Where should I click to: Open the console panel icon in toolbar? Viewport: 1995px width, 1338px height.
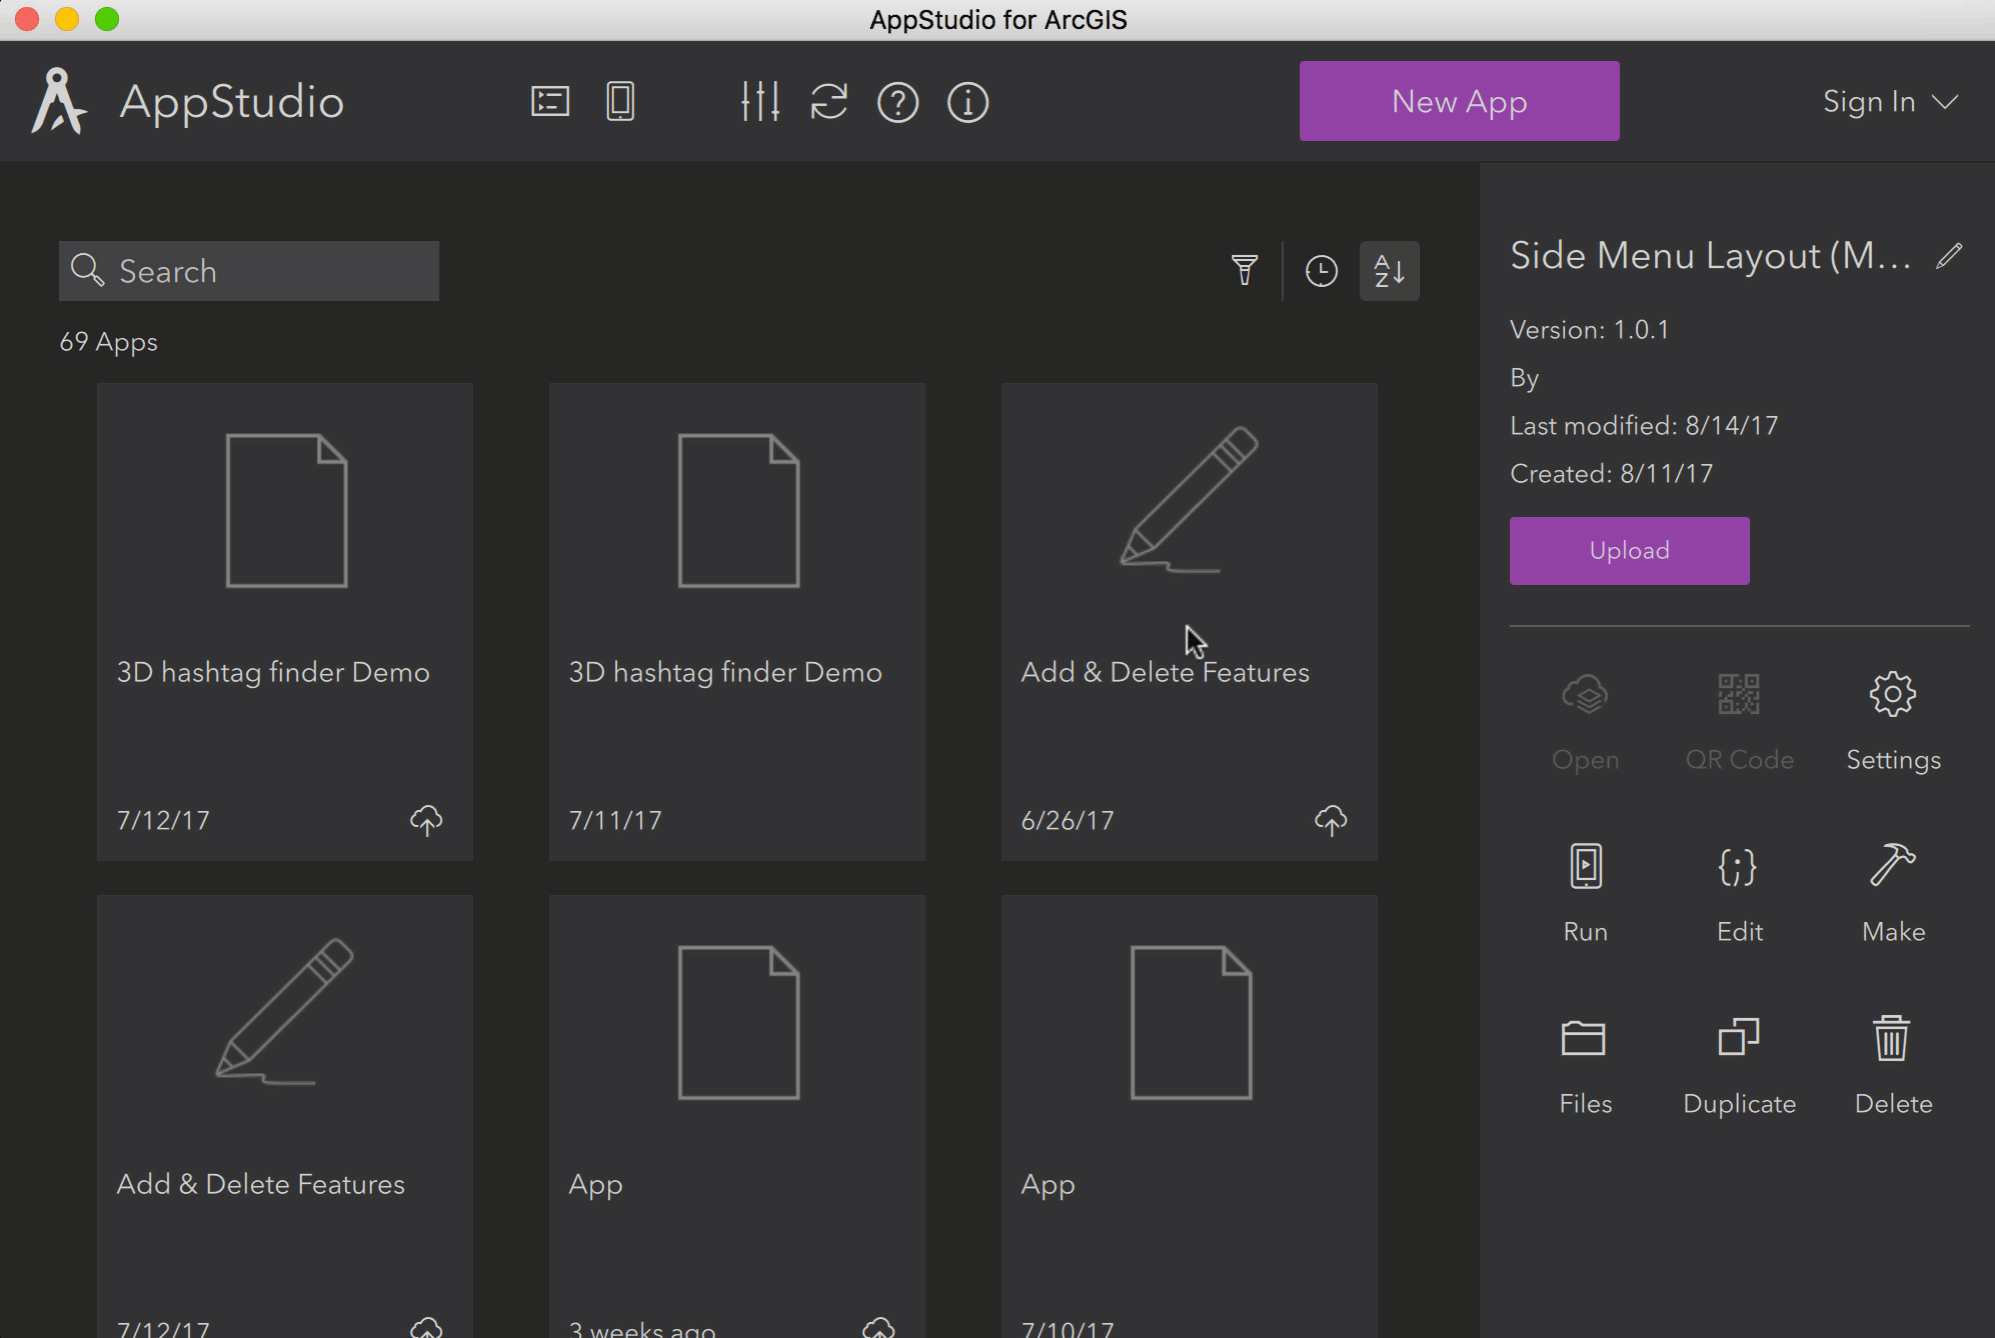coord(550,102)
